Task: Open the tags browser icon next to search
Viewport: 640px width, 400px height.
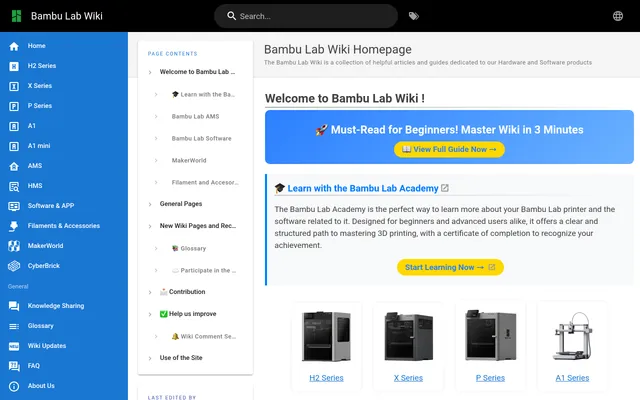Action: 414,16
